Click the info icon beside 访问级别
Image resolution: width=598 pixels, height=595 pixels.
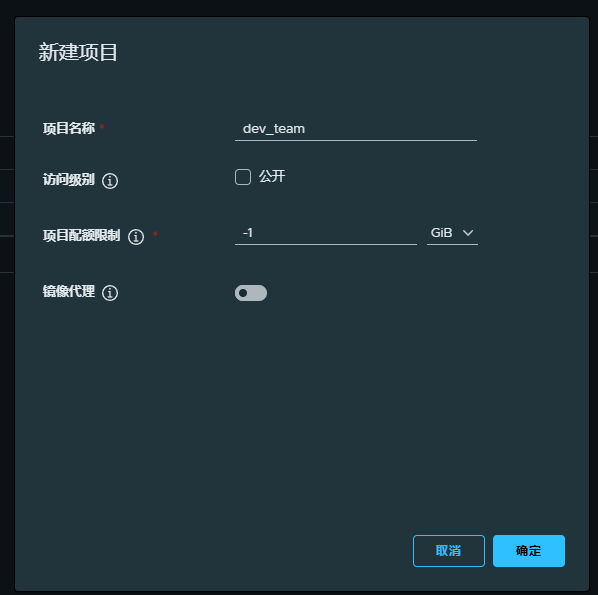point(110,180)
